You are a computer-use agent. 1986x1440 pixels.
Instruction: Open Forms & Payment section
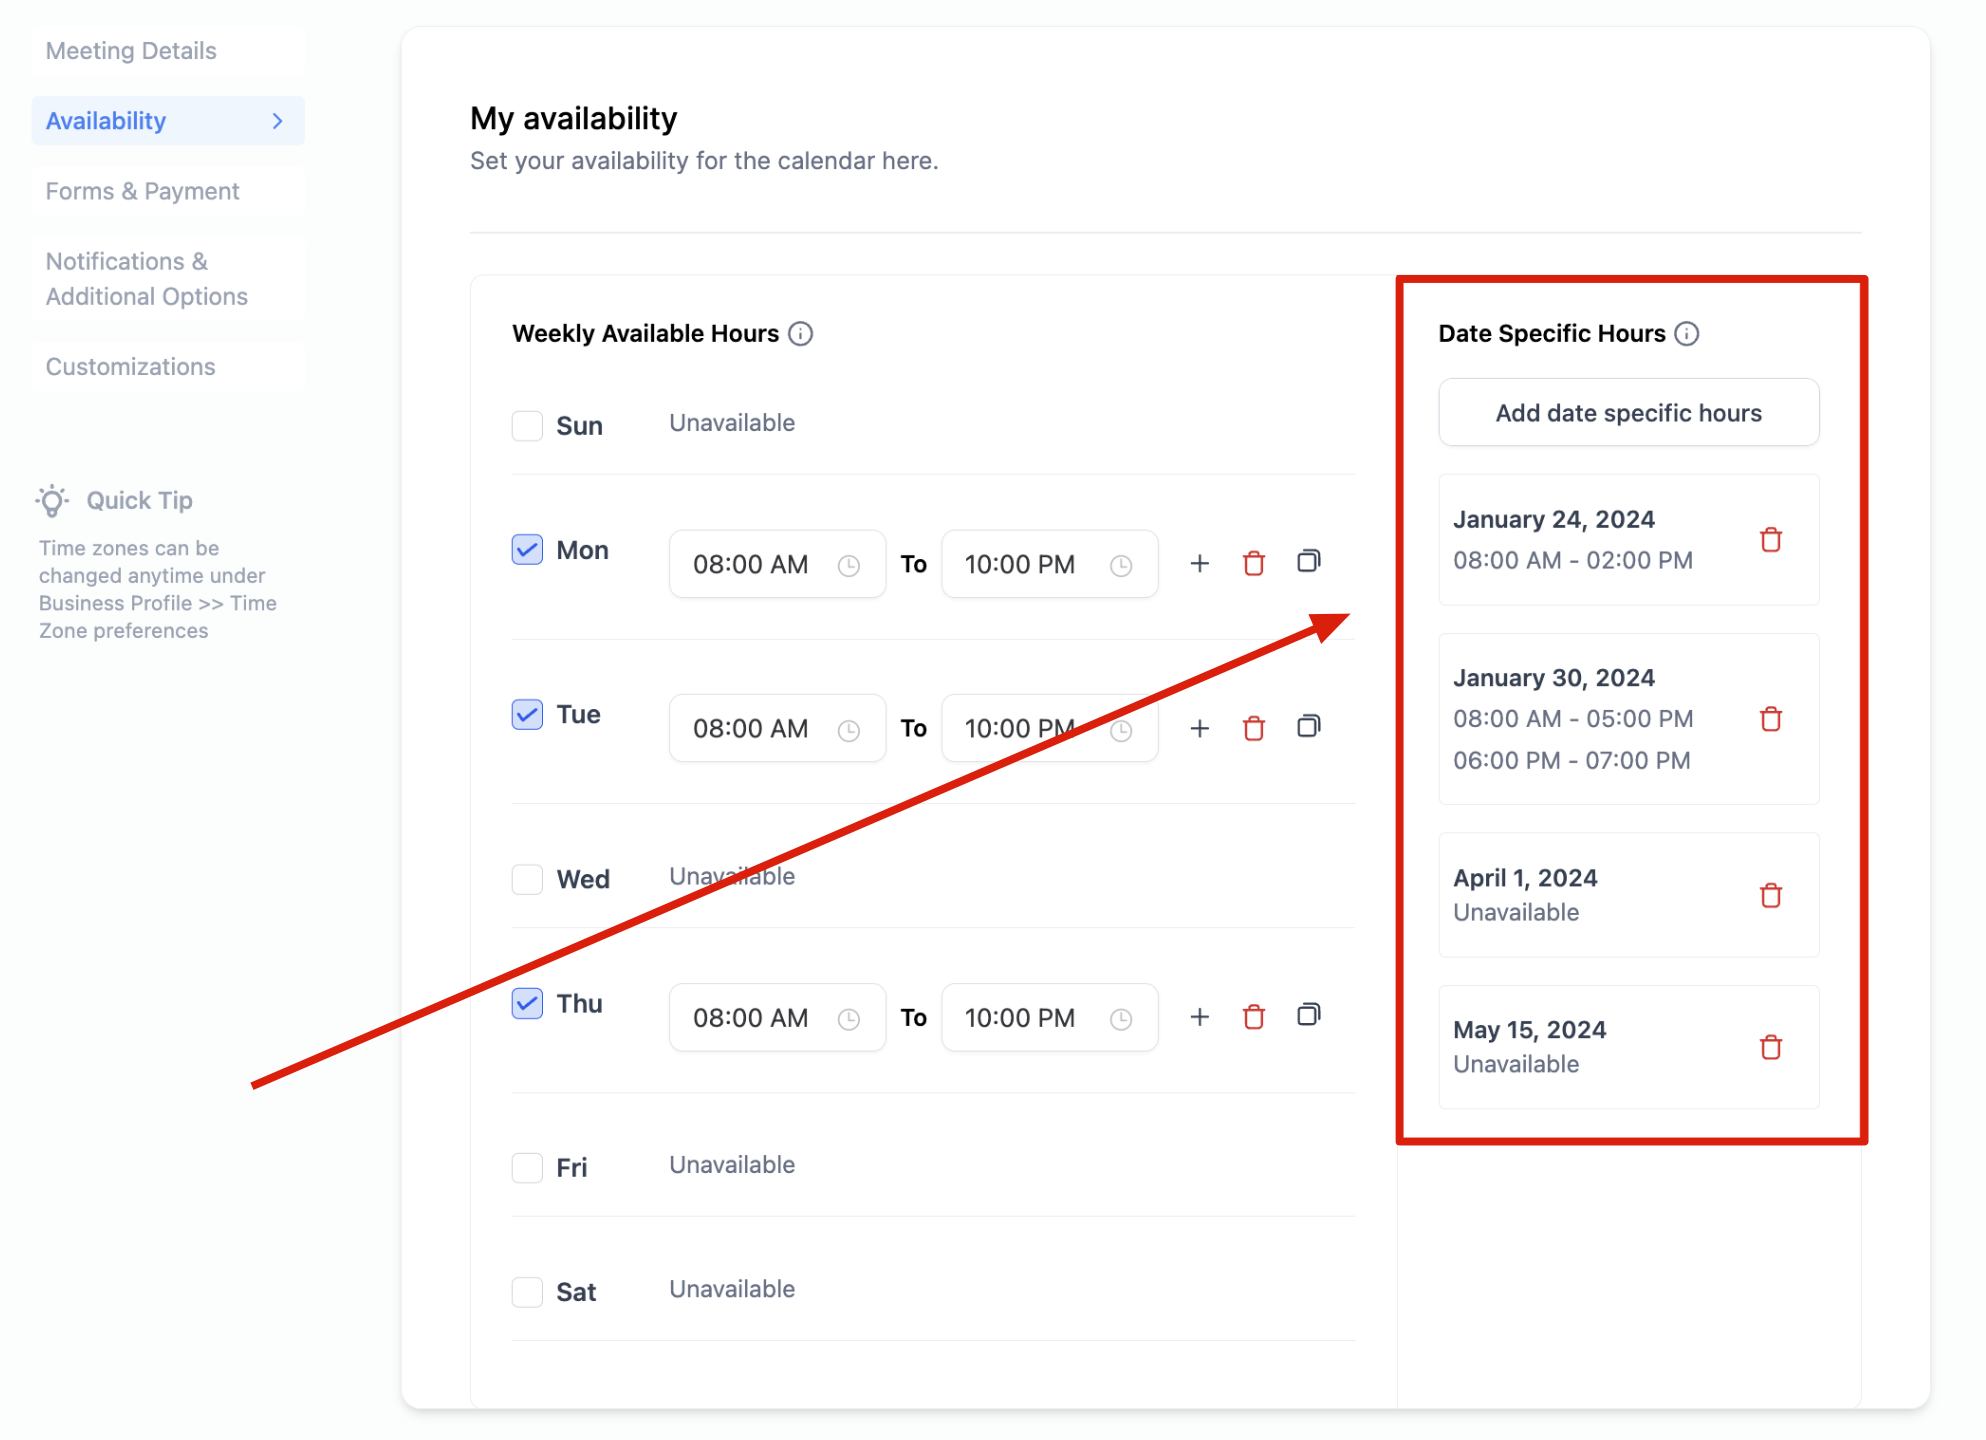[x=142, y=191]
